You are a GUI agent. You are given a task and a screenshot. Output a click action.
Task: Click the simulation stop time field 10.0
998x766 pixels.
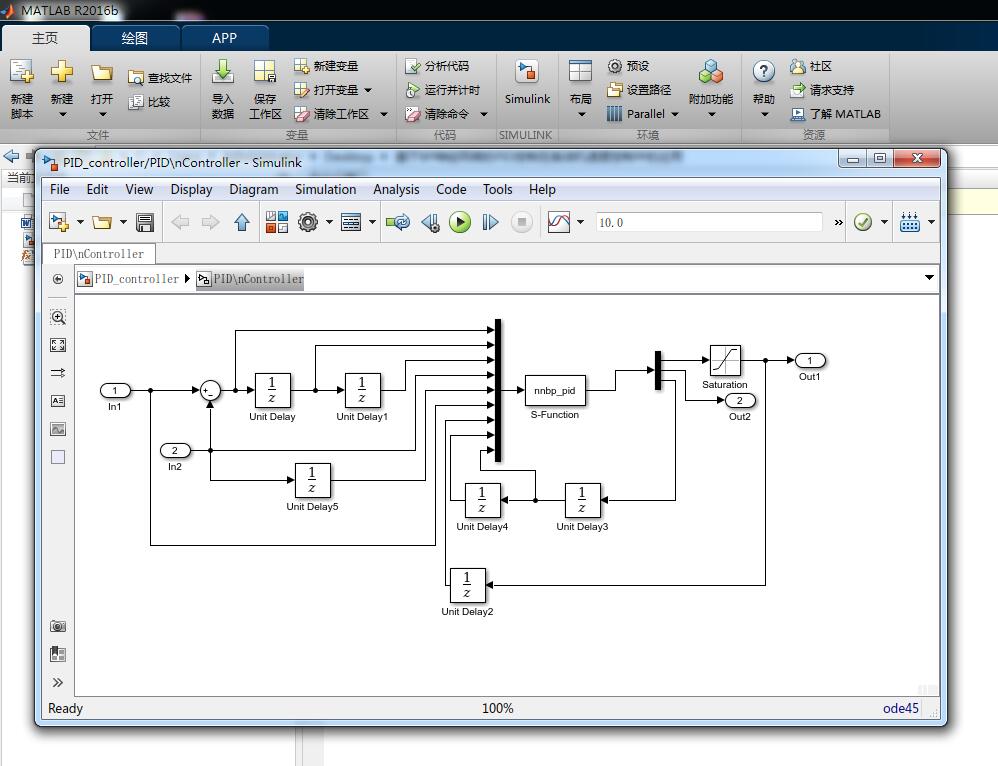[709, 222]
